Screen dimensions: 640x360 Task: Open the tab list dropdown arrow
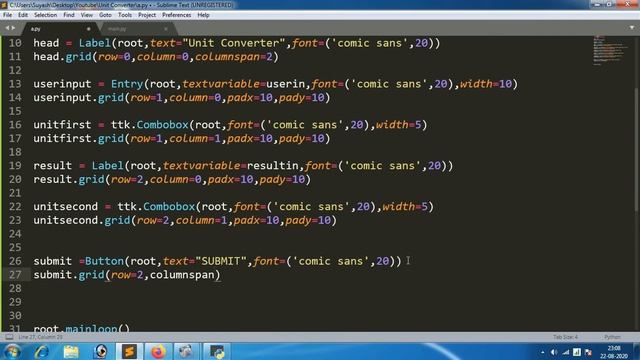coord(632,28)
